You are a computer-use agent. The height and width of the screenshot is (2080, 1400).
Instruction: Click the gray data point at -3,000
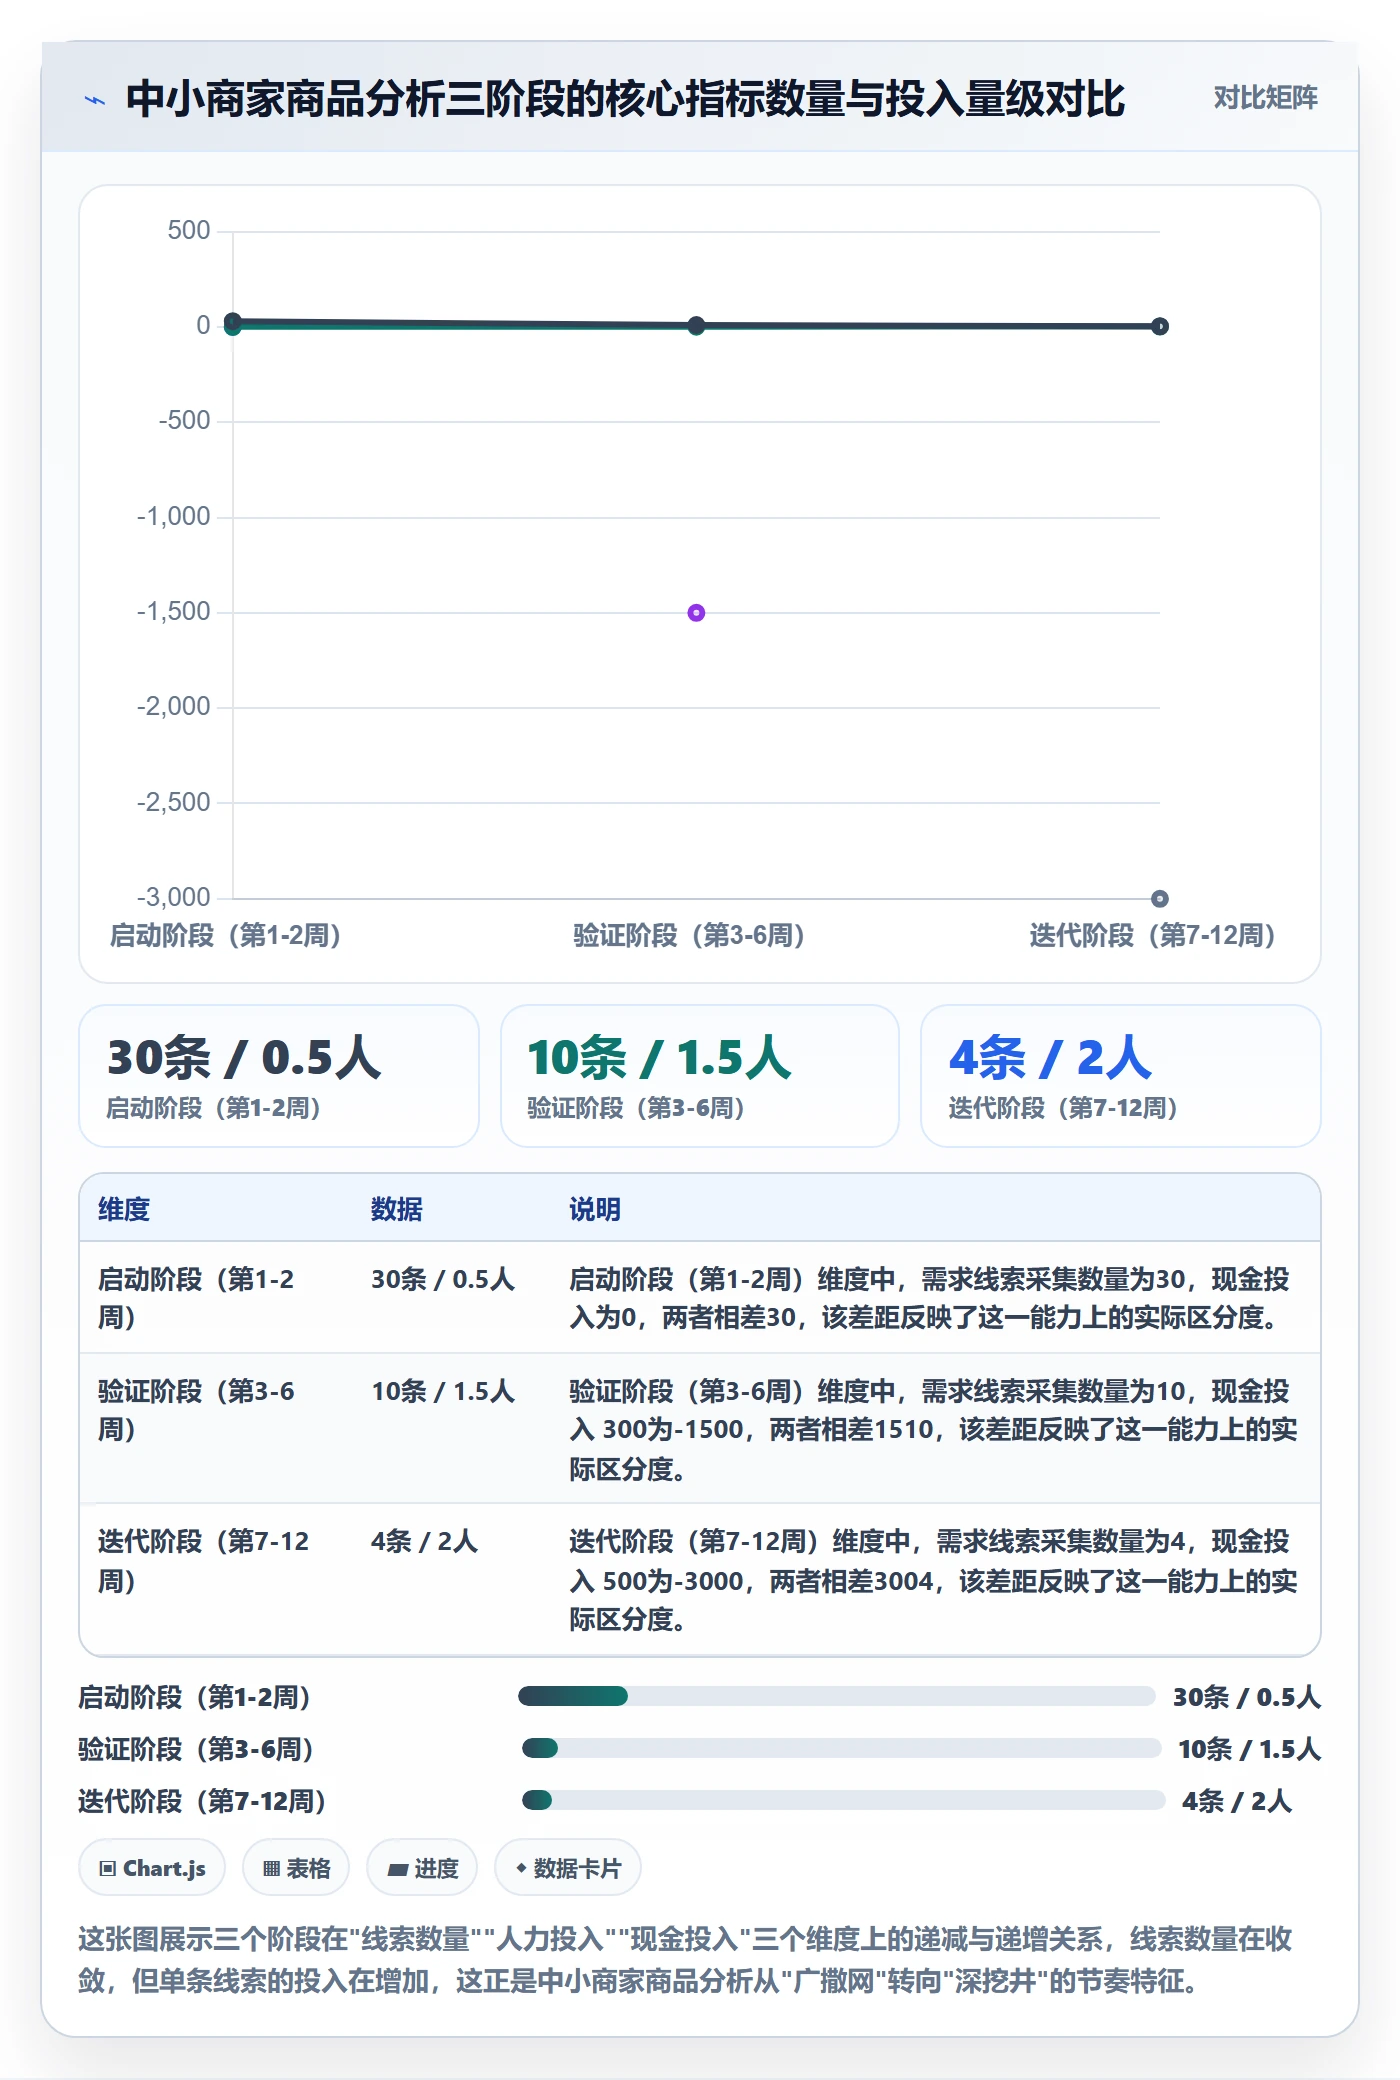pos(1159,898)
